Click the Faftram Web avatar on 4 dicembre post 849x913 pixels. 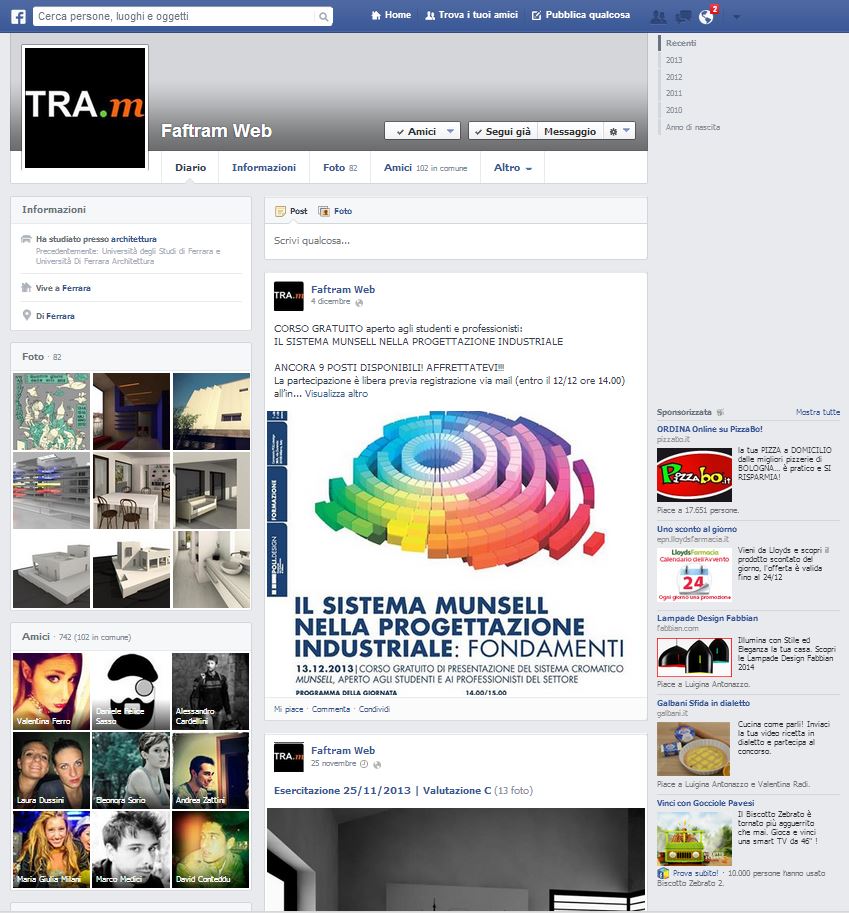pos(289,296)
